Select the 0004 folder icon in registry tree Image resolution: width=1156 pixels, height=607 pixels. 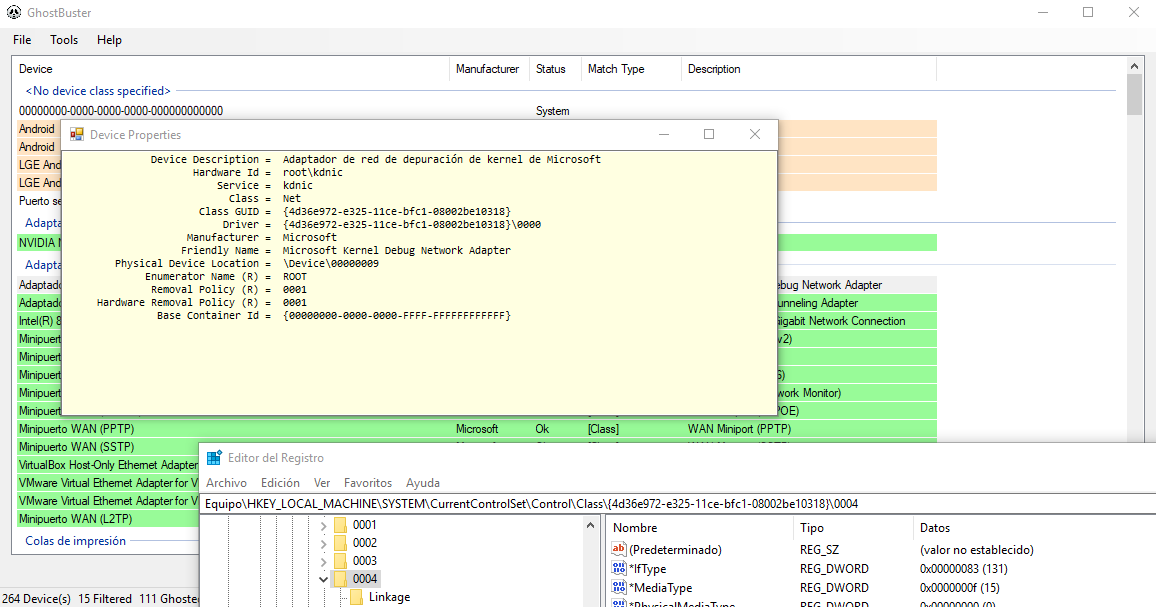pyautogui.click(x=341, y=579)
